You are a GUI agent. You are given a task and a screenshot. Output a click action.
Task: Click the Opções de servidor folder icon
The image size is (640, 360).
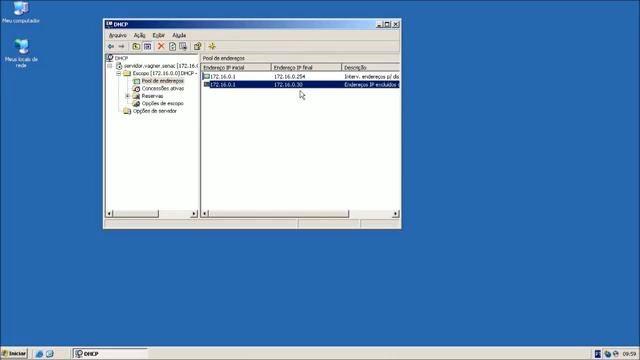point(127,111)
